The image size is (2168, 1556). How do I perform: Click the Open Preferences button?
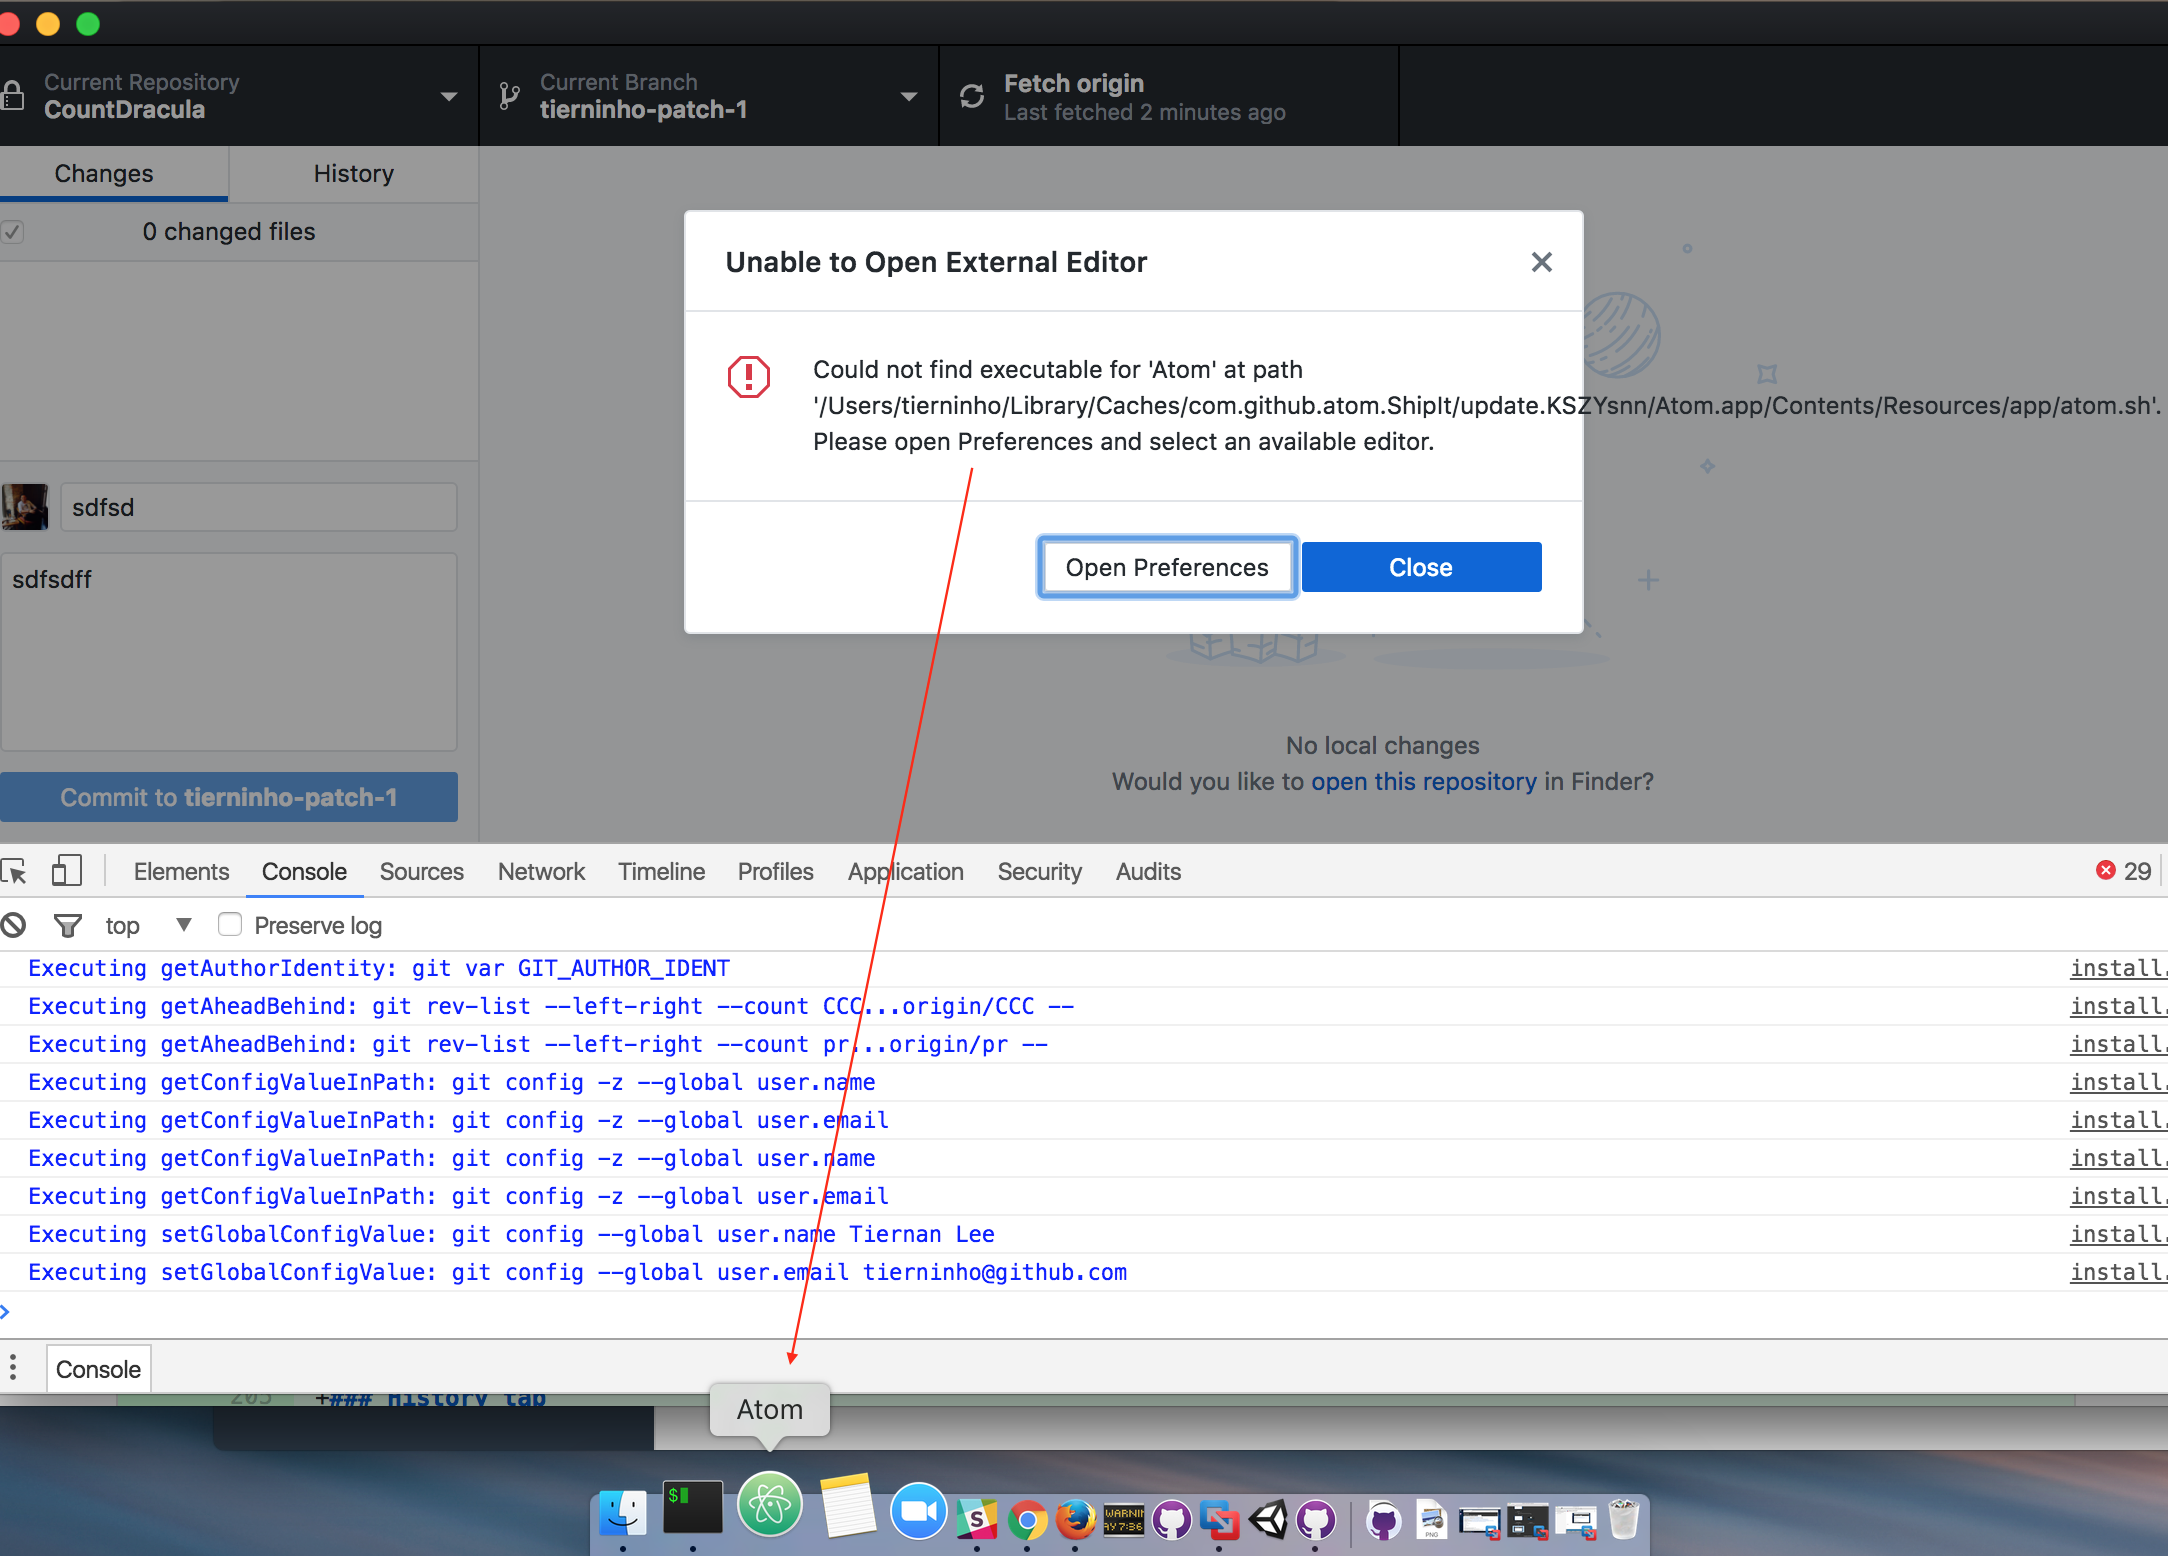pos(1166,567)
